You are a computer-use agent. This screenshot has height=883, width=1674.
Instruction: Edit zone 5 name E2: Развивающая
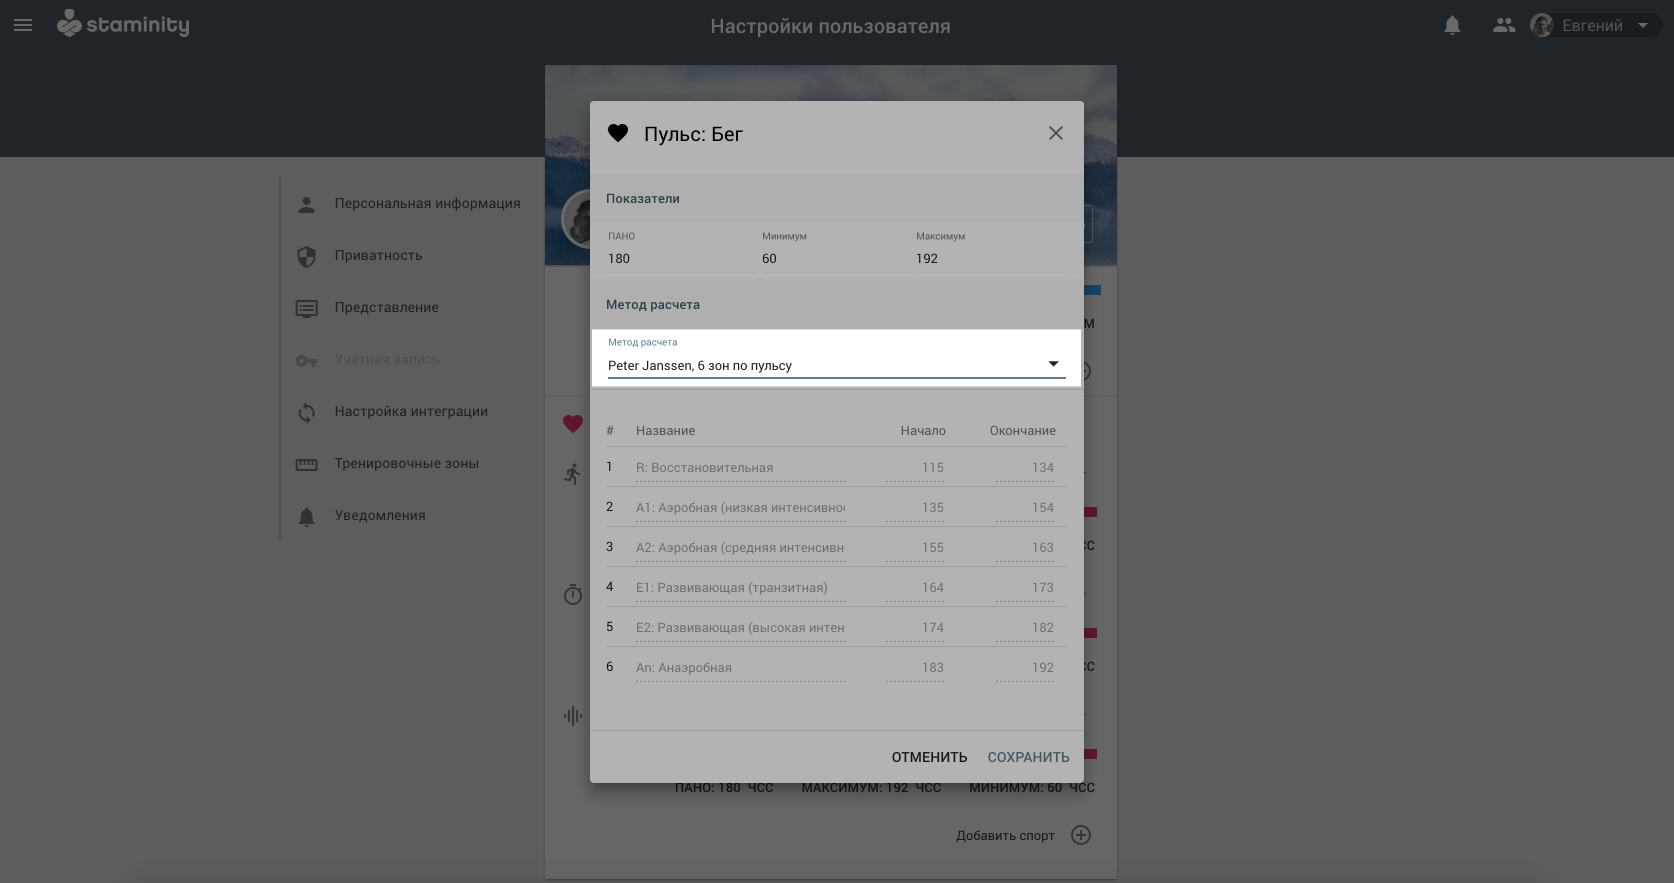pyautogui.click(x=741, y=628)
